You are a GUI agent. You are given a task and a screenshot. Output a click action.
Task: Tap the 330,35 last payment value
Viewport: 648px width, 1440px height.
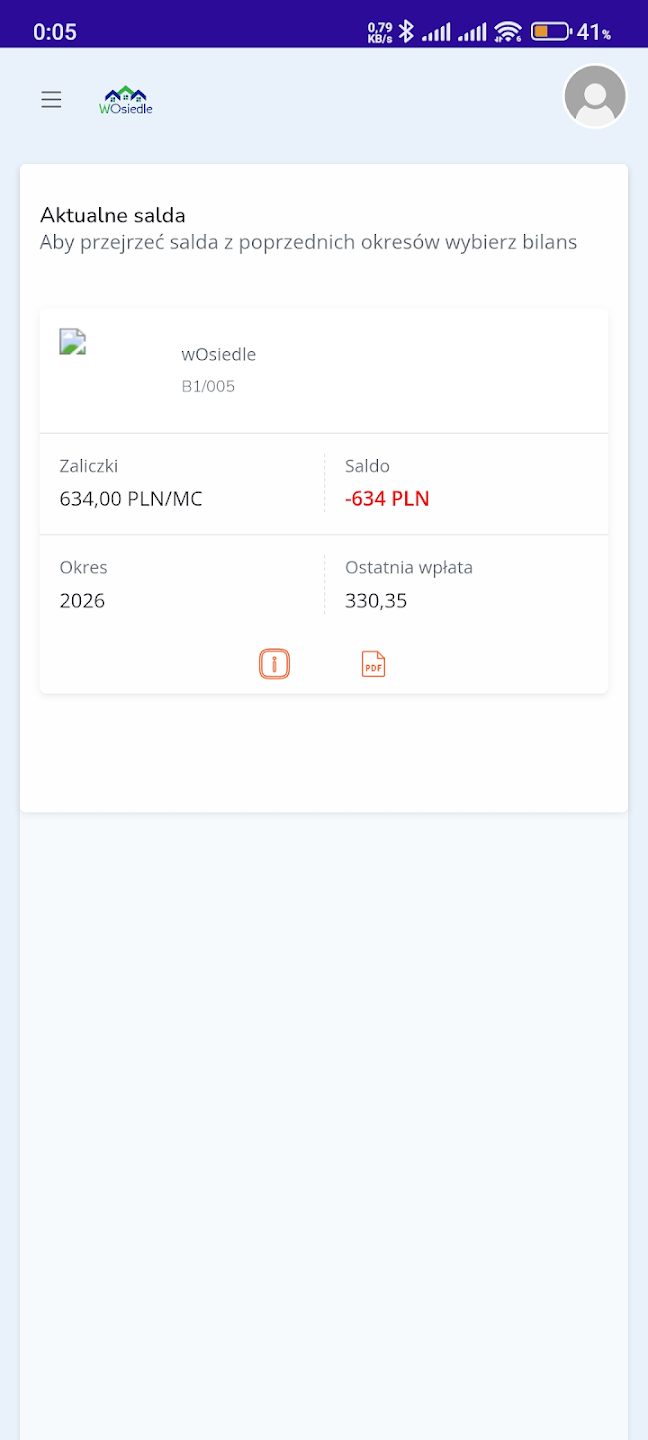[376, 600]
